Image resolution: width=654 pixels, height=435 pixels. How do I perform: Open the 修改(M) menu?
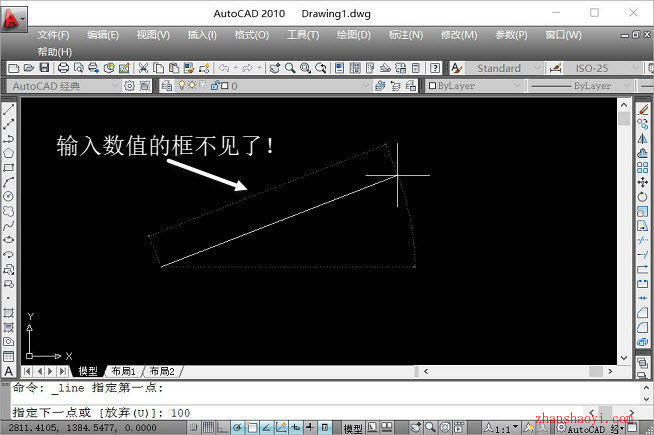459,35
